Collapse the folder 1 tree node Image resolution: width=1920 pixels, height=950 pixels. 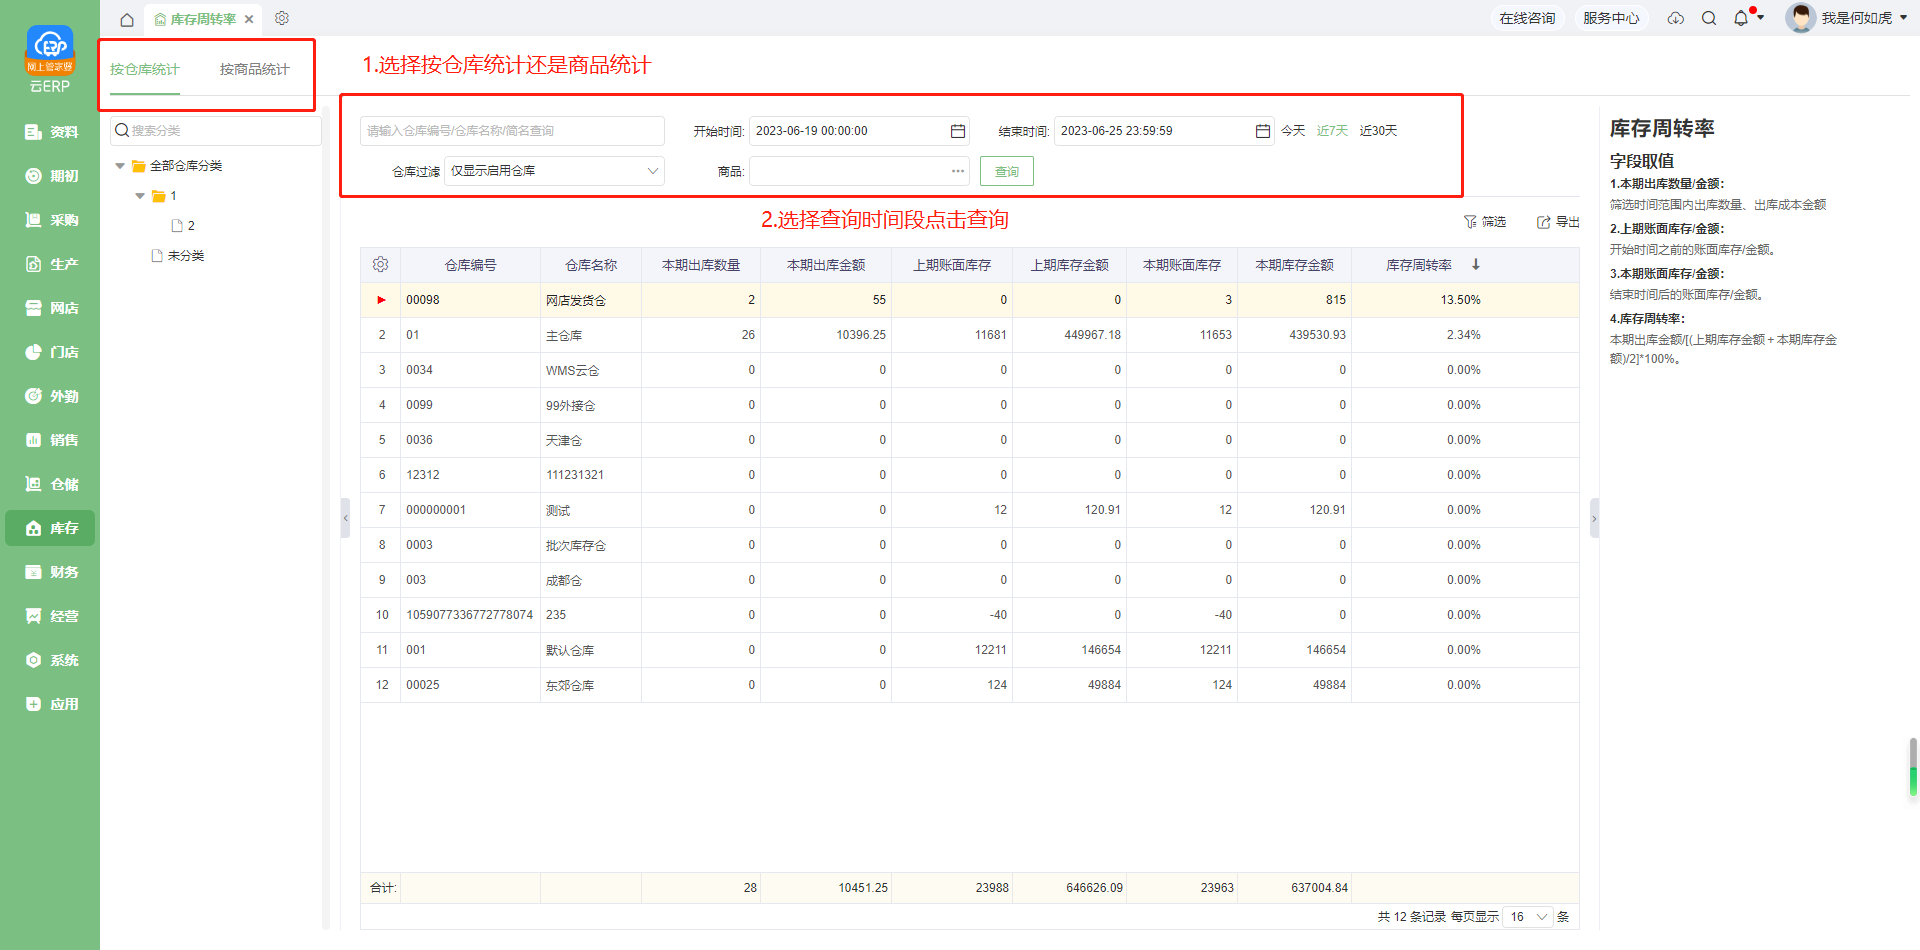click(140, 196)
